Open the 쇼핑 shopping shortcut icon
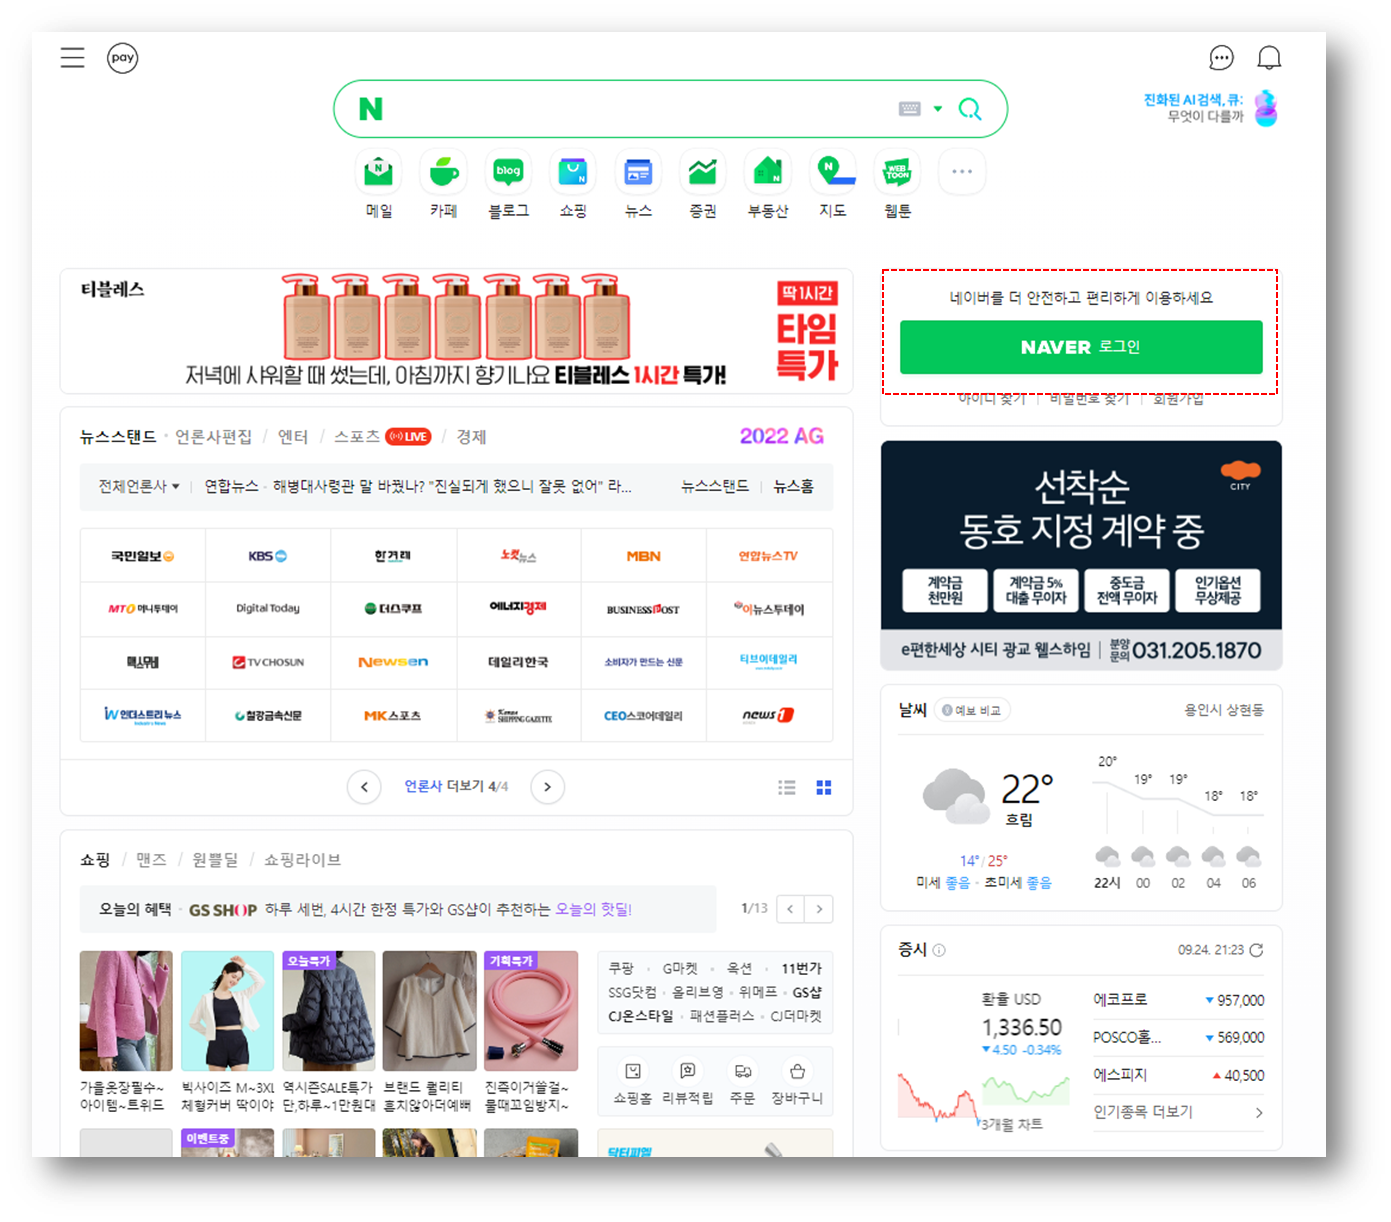Screen dimensions: 1391x1222 pyautogui.click(x=573, y=173)
